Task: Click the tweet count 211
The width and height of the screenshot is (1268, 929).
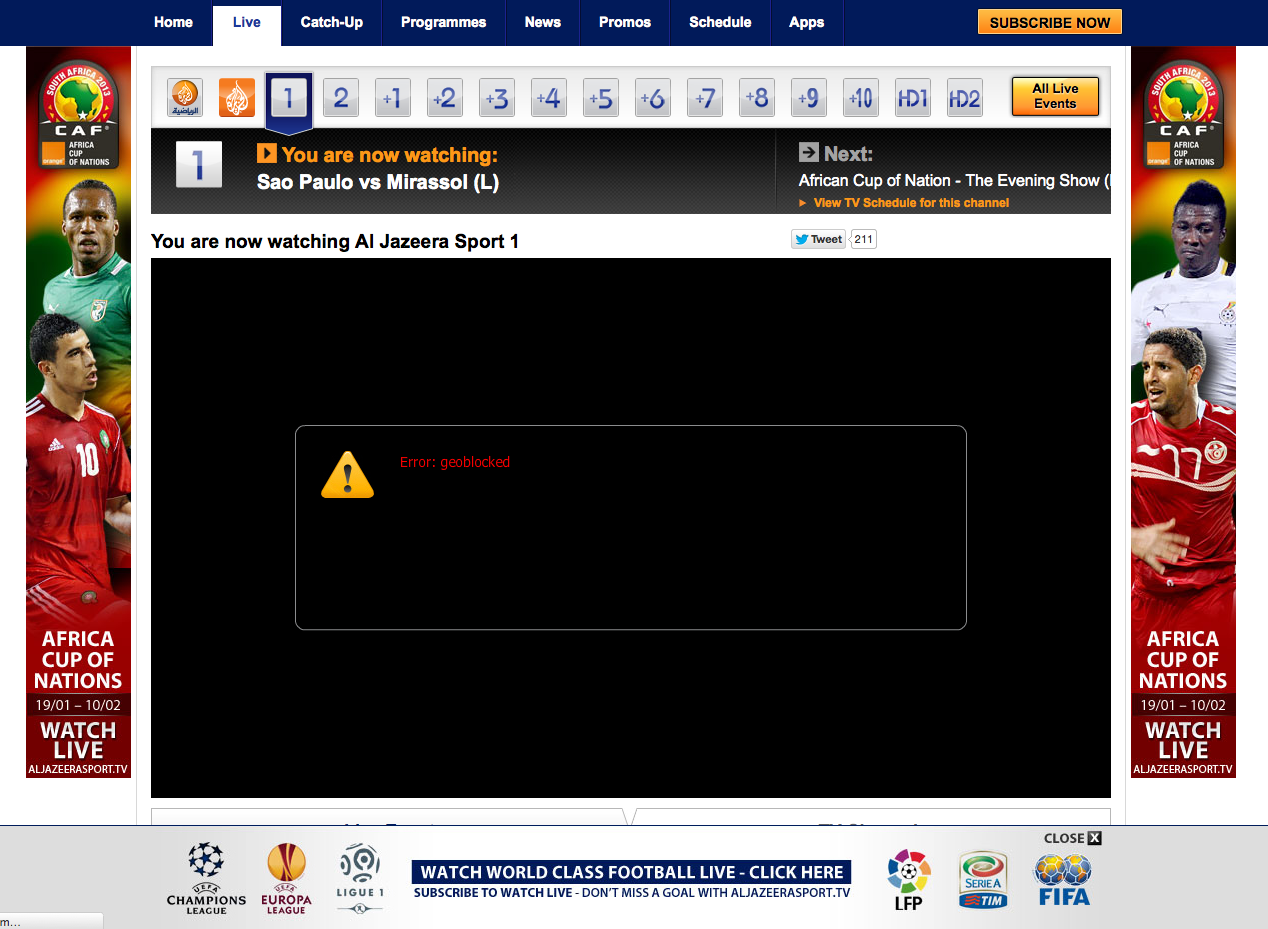Action: click(863, 240)
